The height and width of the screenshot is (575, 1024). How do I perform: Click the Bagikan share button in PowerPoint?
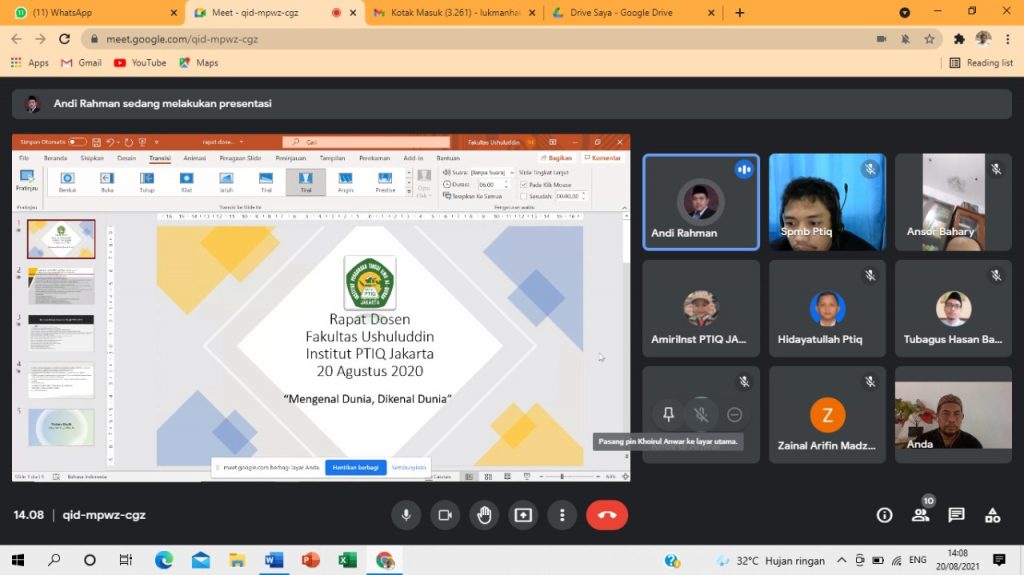[556, 158]
